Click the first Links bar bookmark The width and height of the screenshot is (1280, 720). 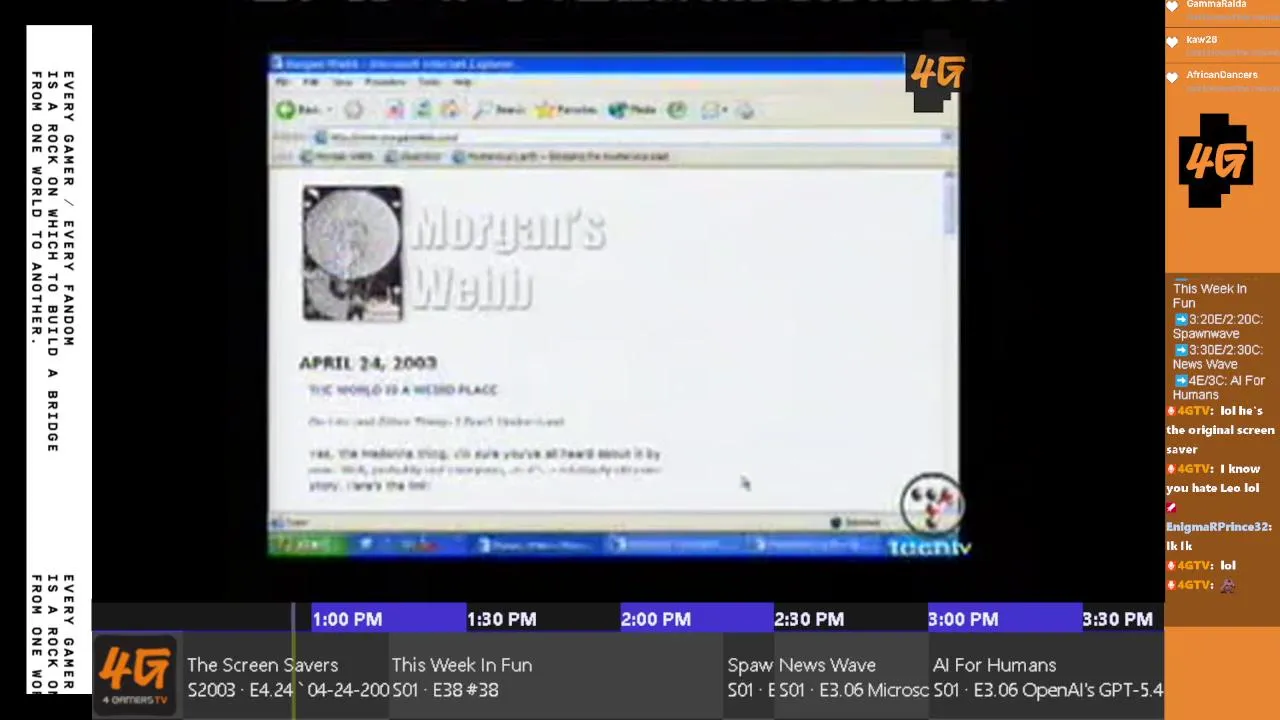coord(337,157)
